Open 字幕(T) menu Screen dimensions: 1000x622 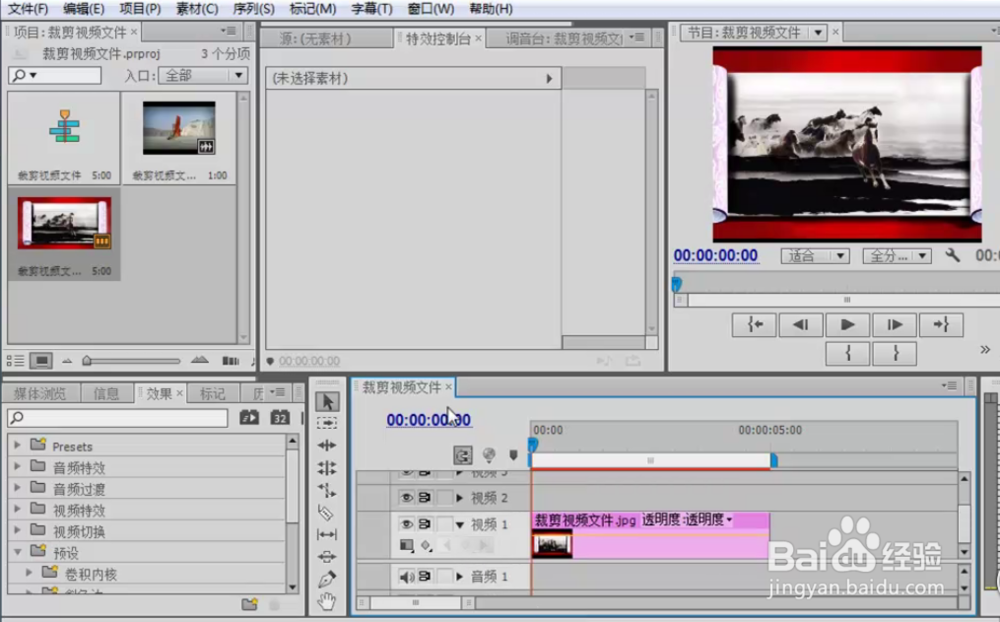point(372,9)
